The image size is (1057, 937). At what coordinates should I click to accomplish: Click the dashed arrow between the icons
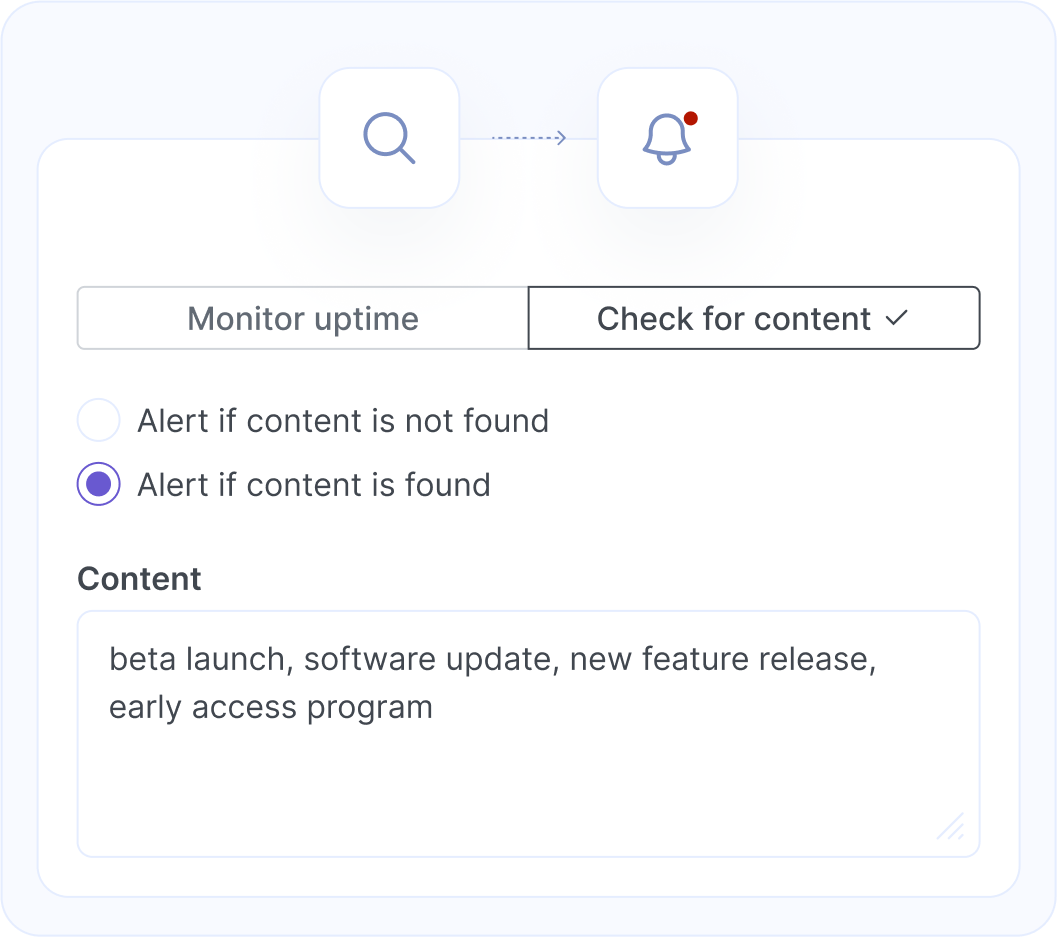(528, 137)
